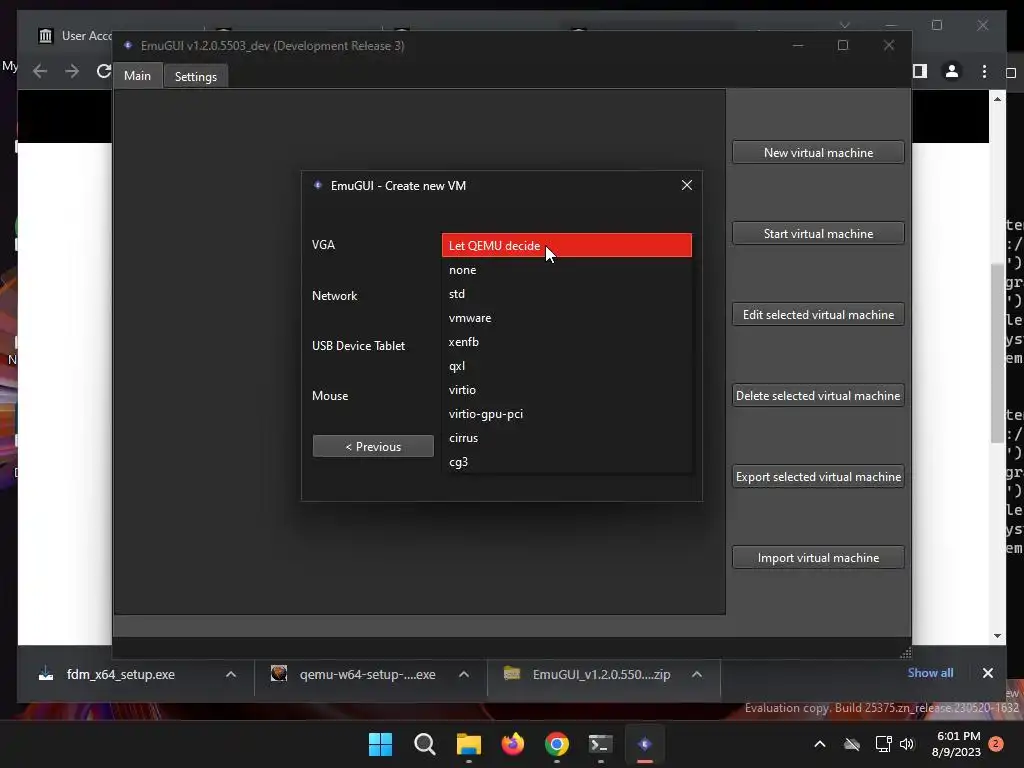Select 'Let QEMU decide' VGA option
Screen dimensions: 1024x768
coord(566,246)
